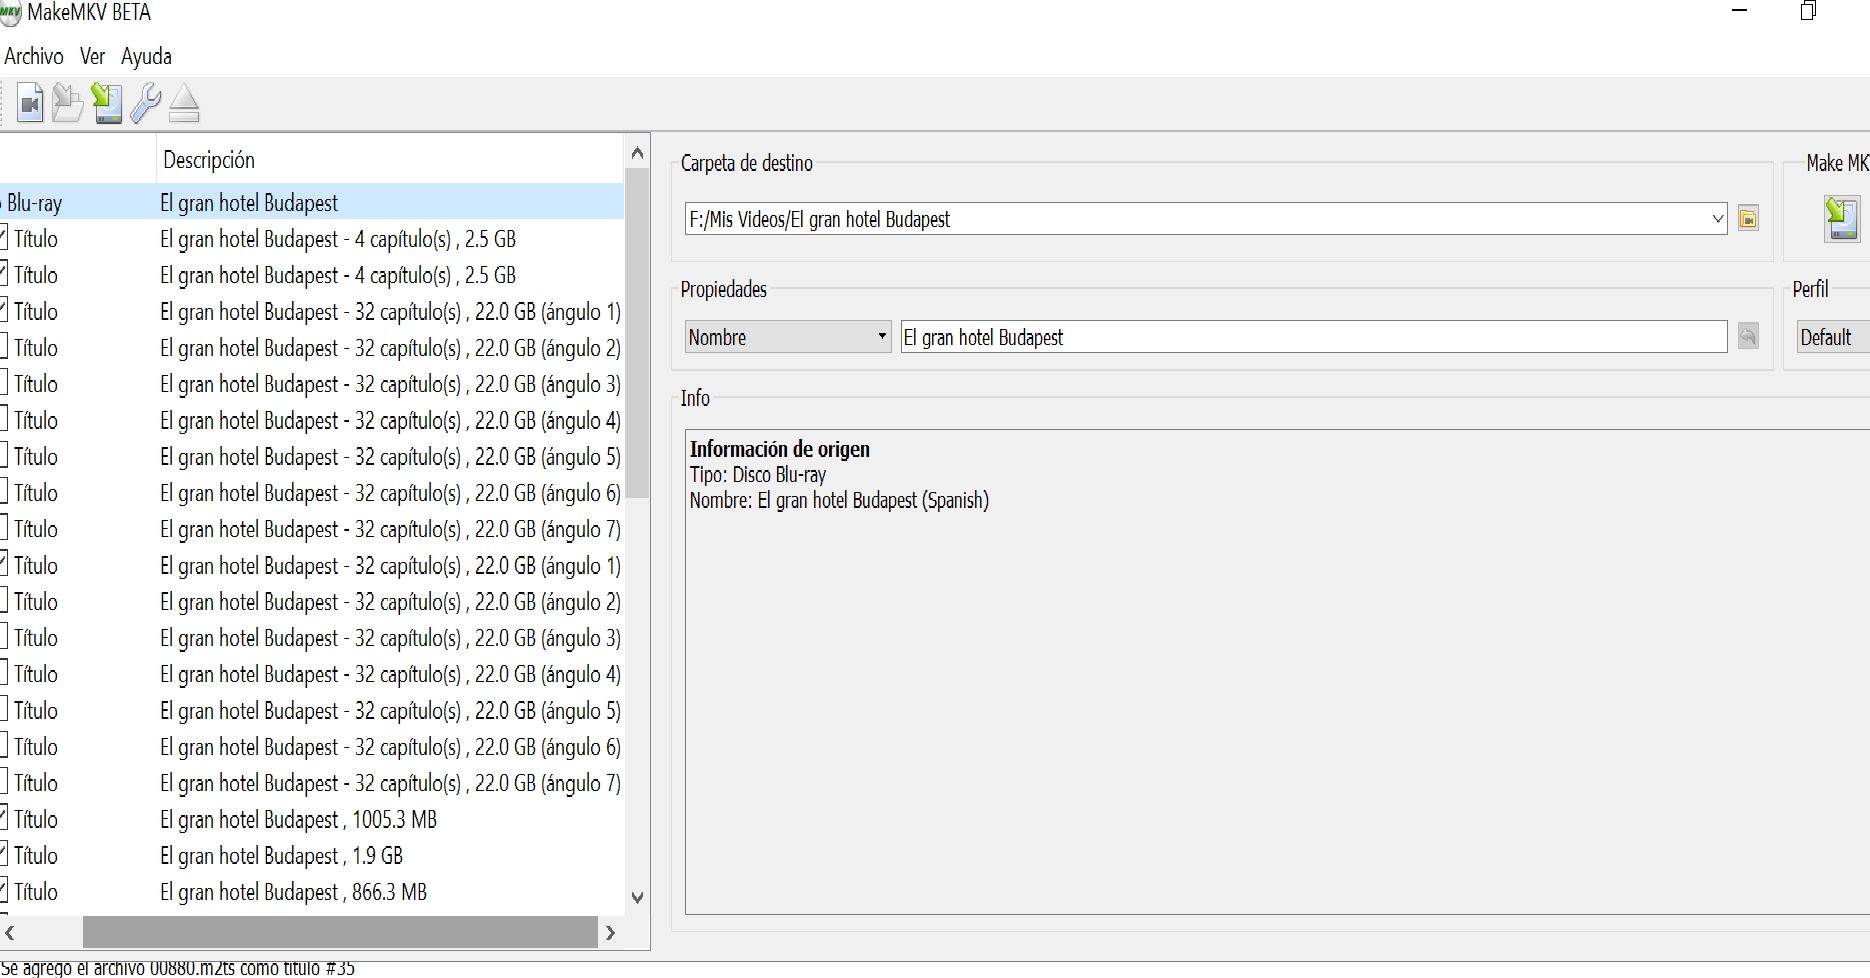Toggle checkbox for the 1.9 GB title
1870x978 pixels.
[x=3, y=855]
